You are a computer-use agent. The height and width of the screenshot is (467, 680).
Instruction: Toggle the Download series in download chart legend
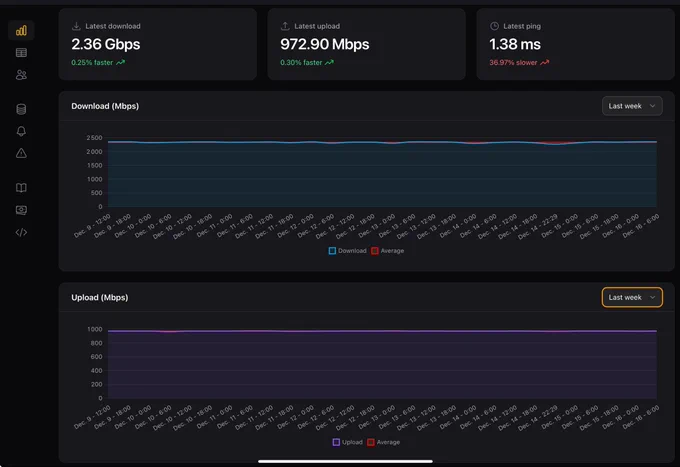click(347, 251)
